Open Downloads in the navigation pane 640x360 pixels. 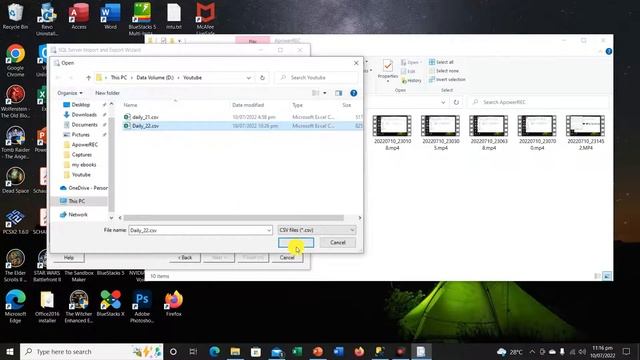click(84, 115)
